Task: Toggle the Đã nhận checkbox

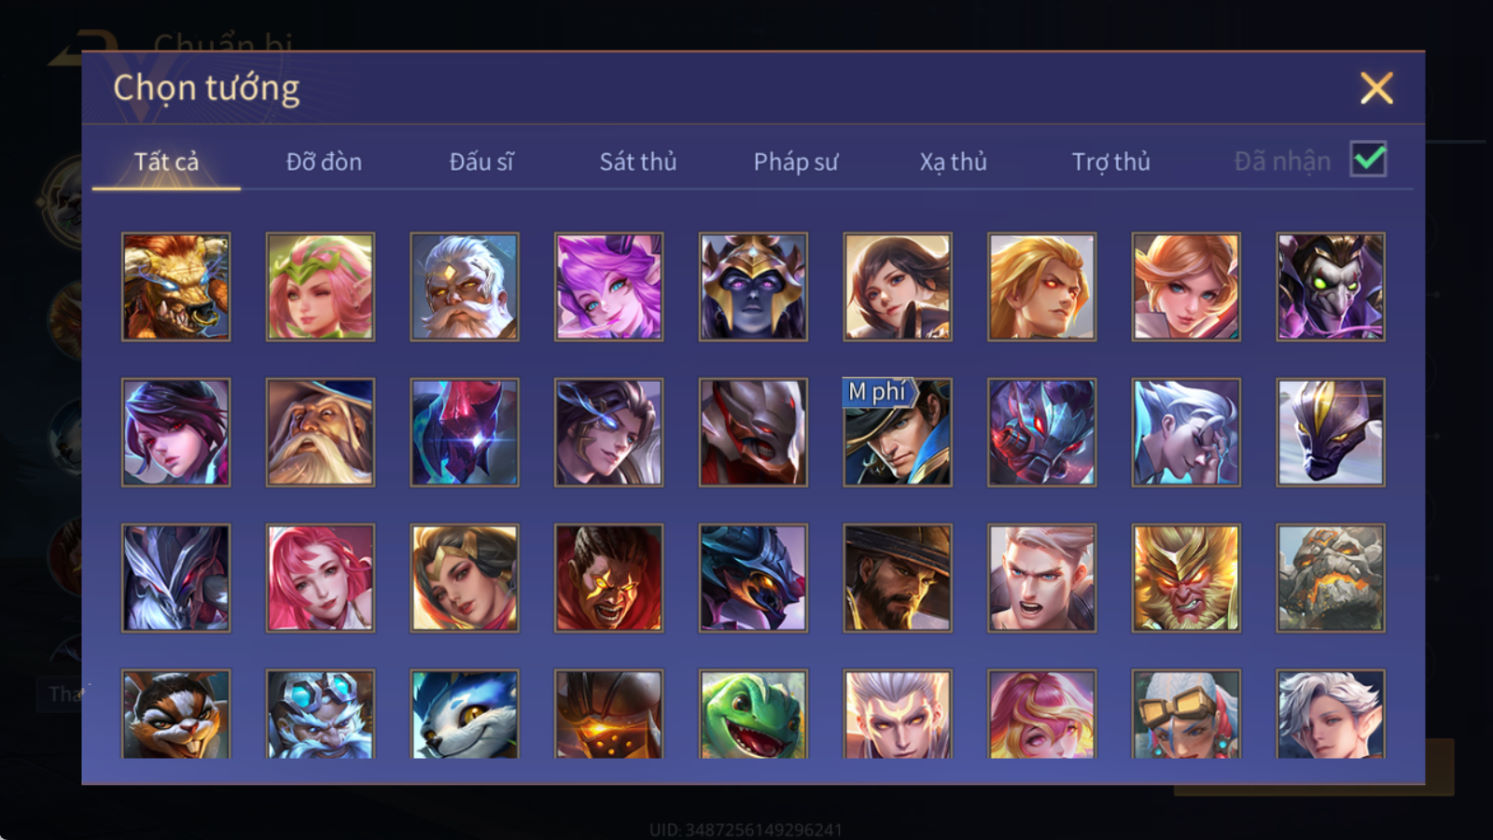Action: [x=1368, y=159]
